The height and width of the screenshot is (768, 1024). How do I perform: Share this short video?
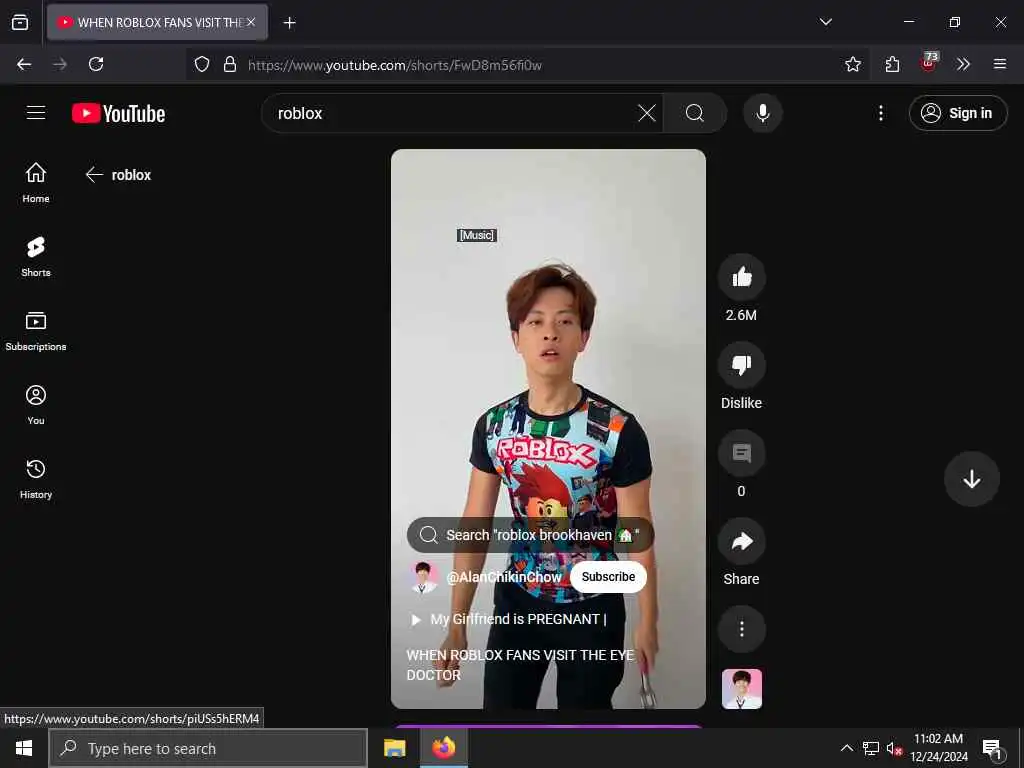741,541
